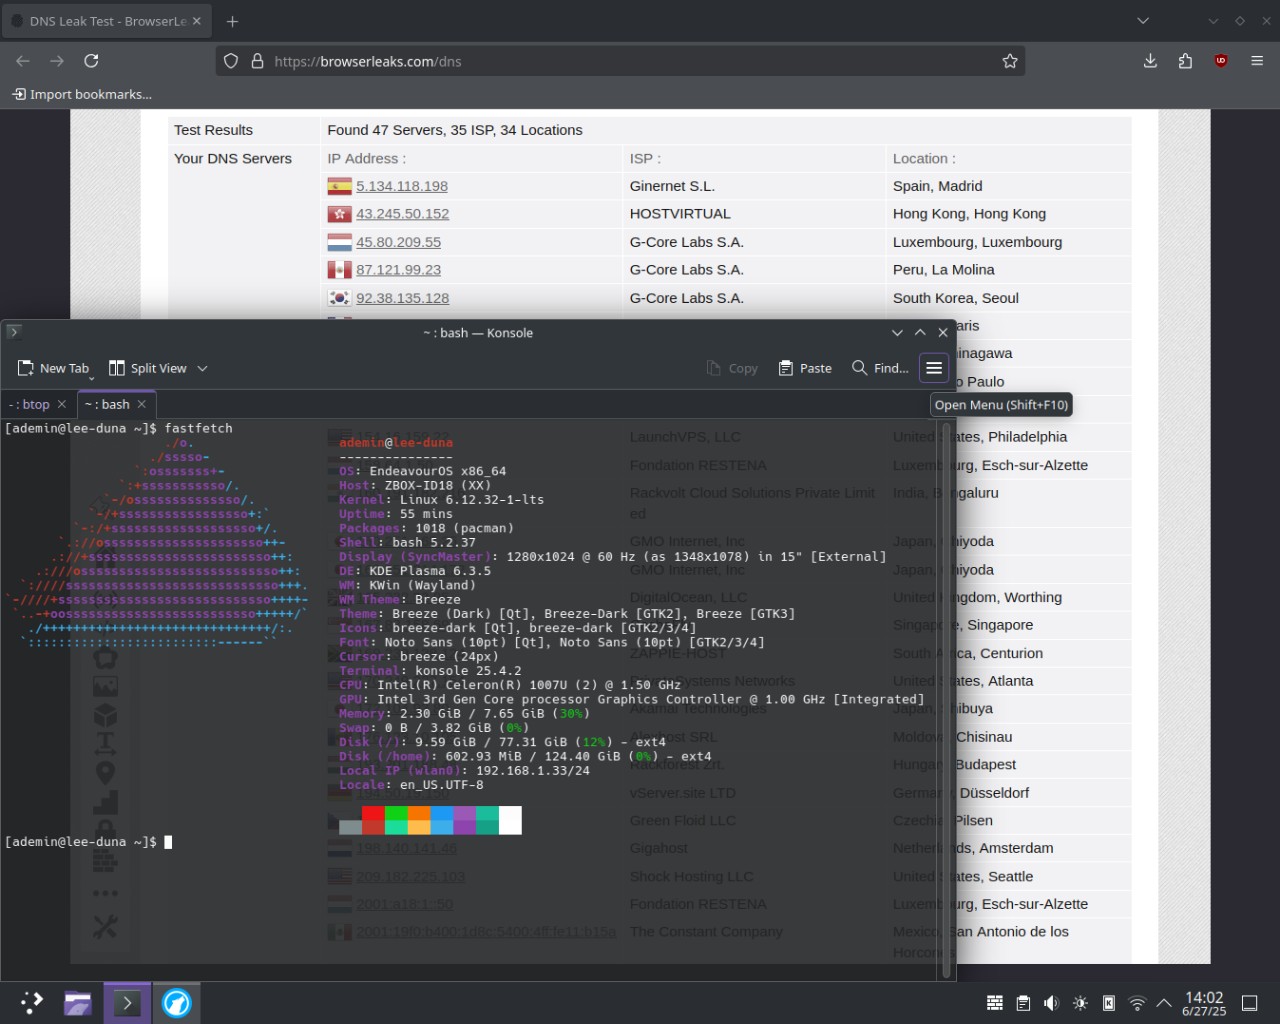Image resolution: width=1280 pixels, height=1024 pixels.
Task: Open the firewall tray icon
Action: pos(995,1003)
